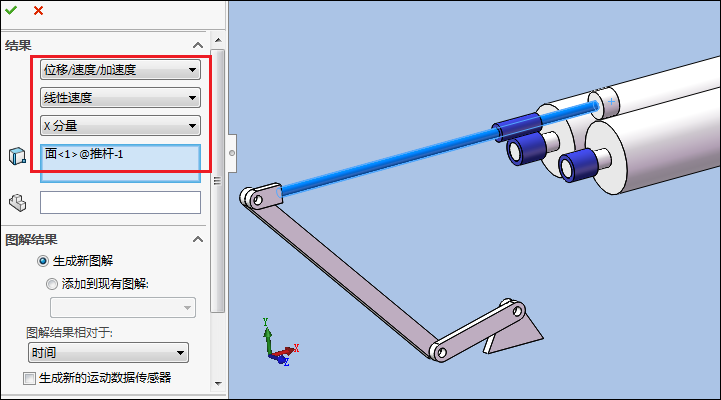Enable 生成新的运动数据传感器 checkbox
721x400 pixels.
pyautogui.click(x=29, y=378)
